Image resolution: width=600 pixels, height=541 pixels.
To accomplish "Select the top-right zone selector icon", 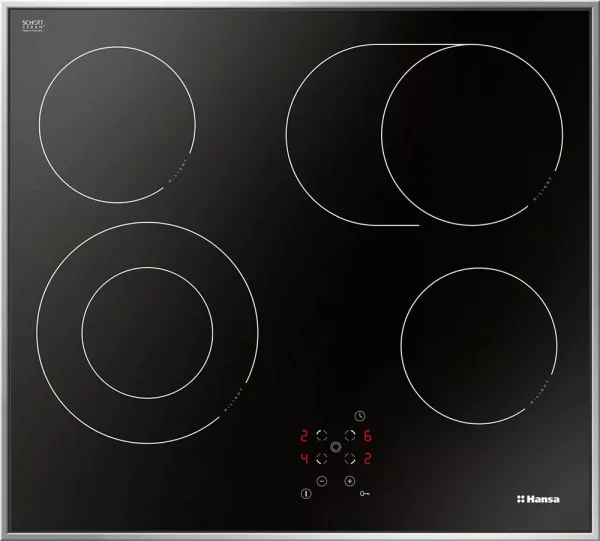I will tap(350, 435).
